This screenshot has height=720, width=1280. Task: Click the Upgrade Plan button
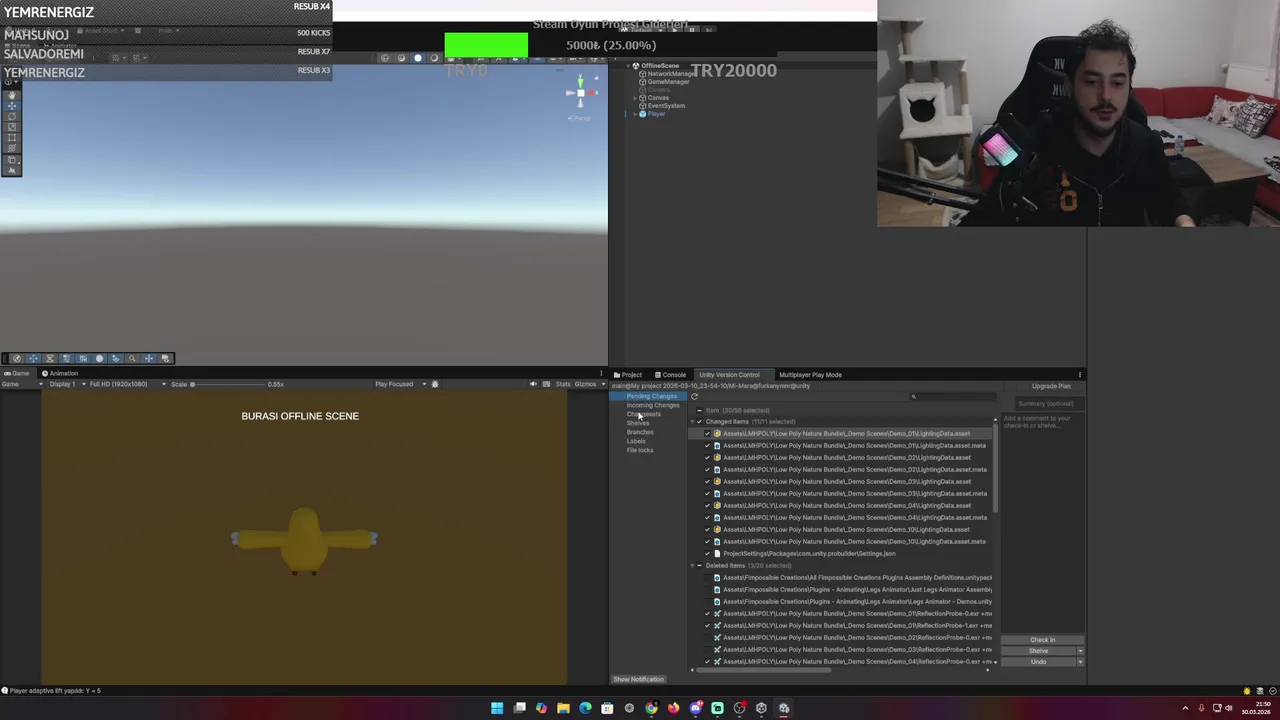tap(1051, 386)
